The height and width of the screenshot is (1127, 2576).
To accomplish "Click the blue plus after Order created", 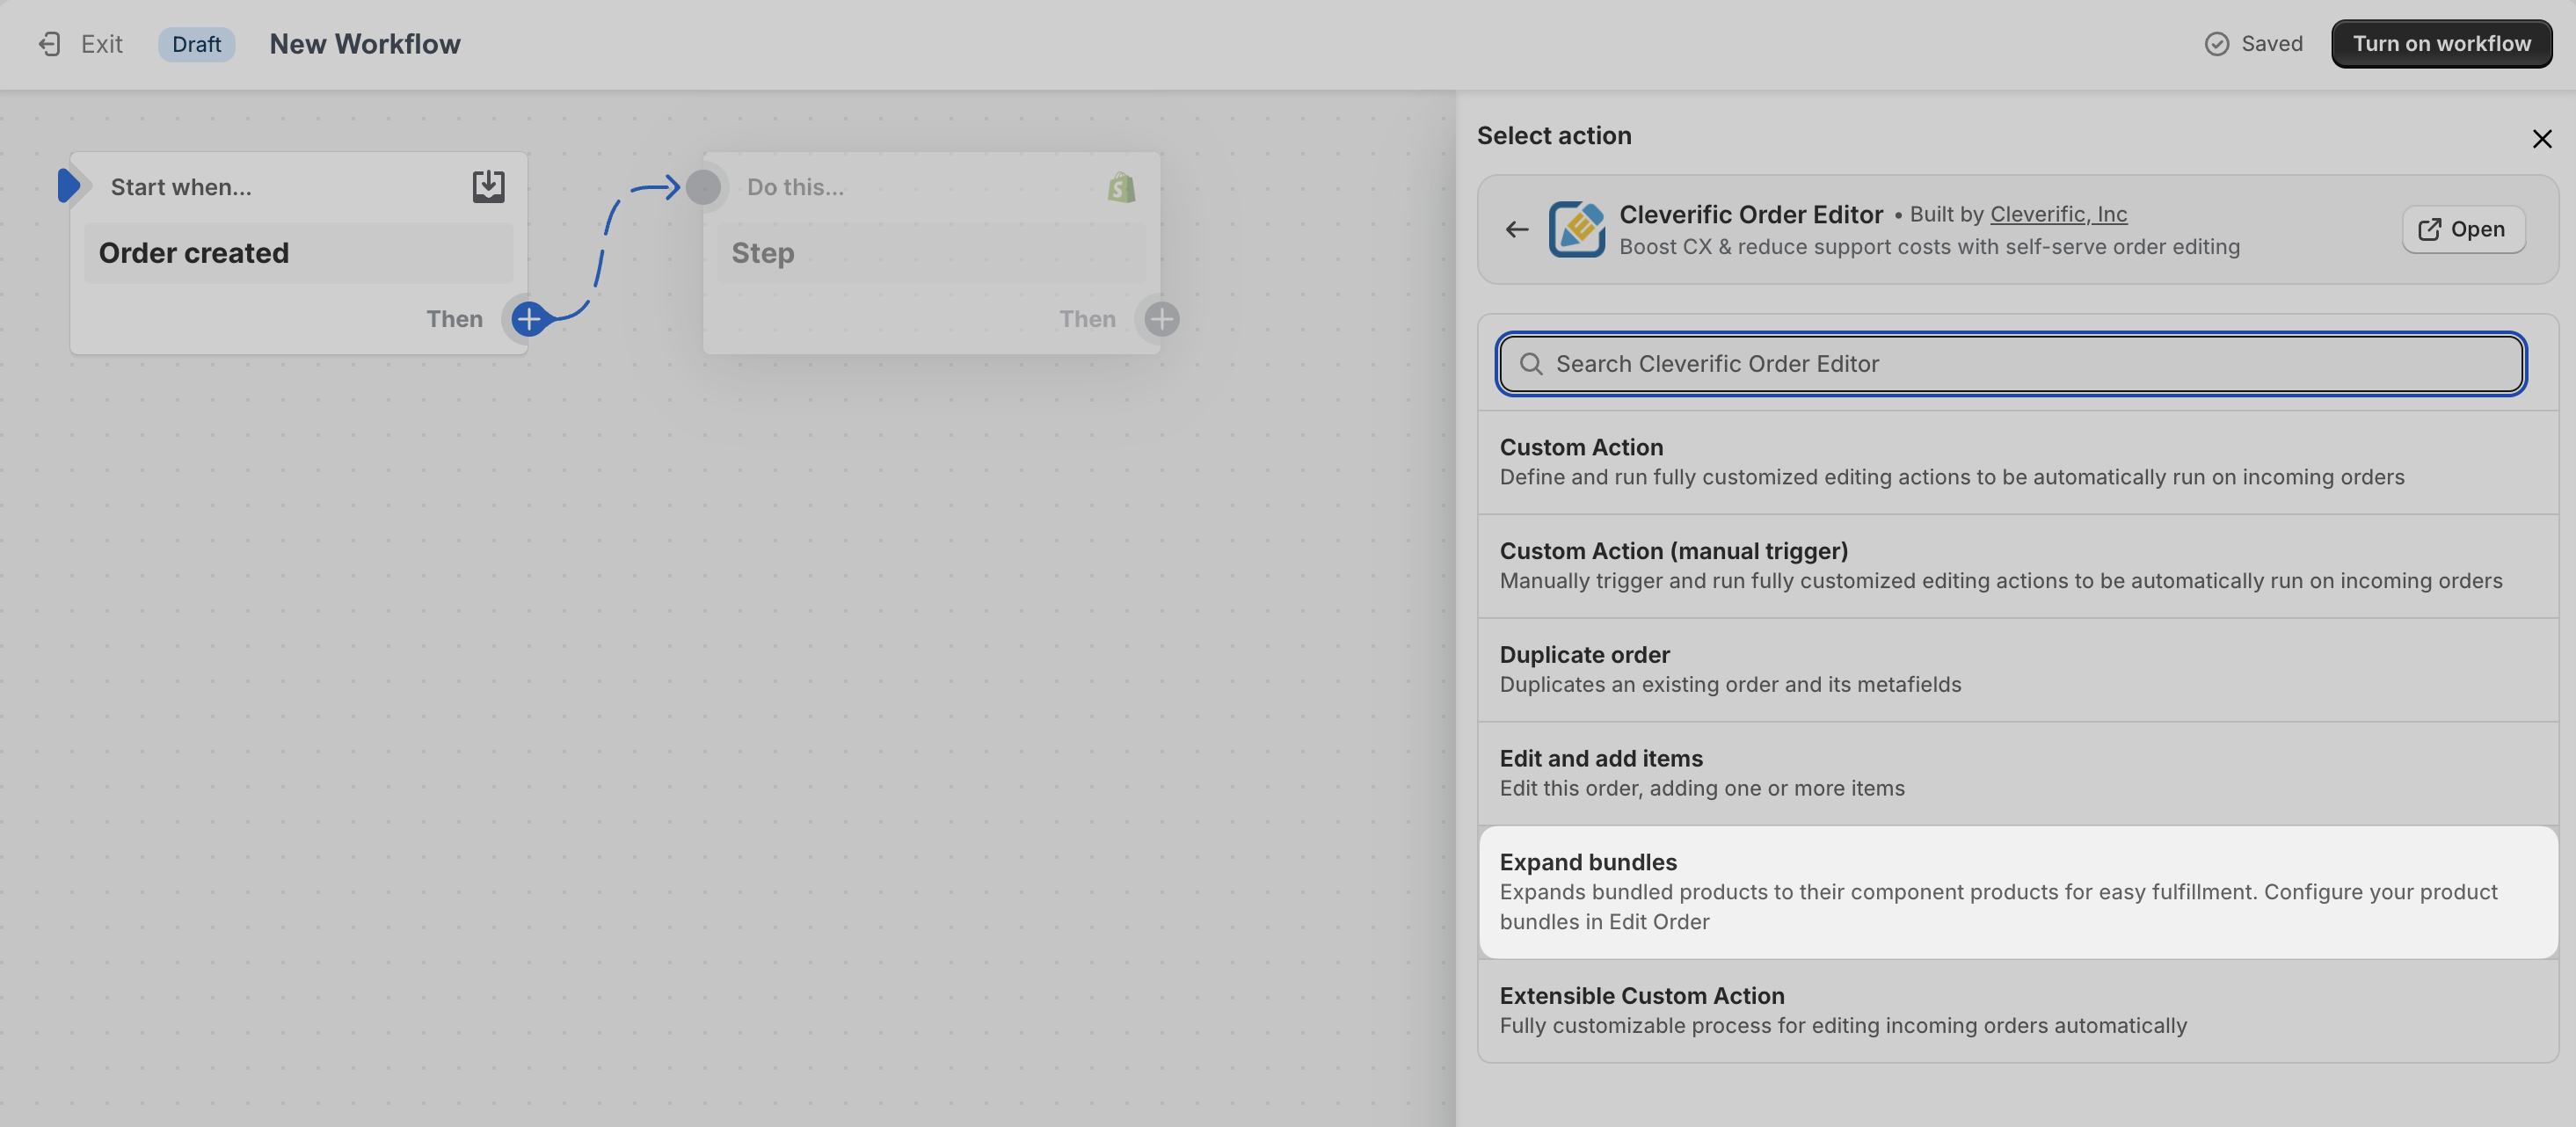I will [x=528, y=319].
